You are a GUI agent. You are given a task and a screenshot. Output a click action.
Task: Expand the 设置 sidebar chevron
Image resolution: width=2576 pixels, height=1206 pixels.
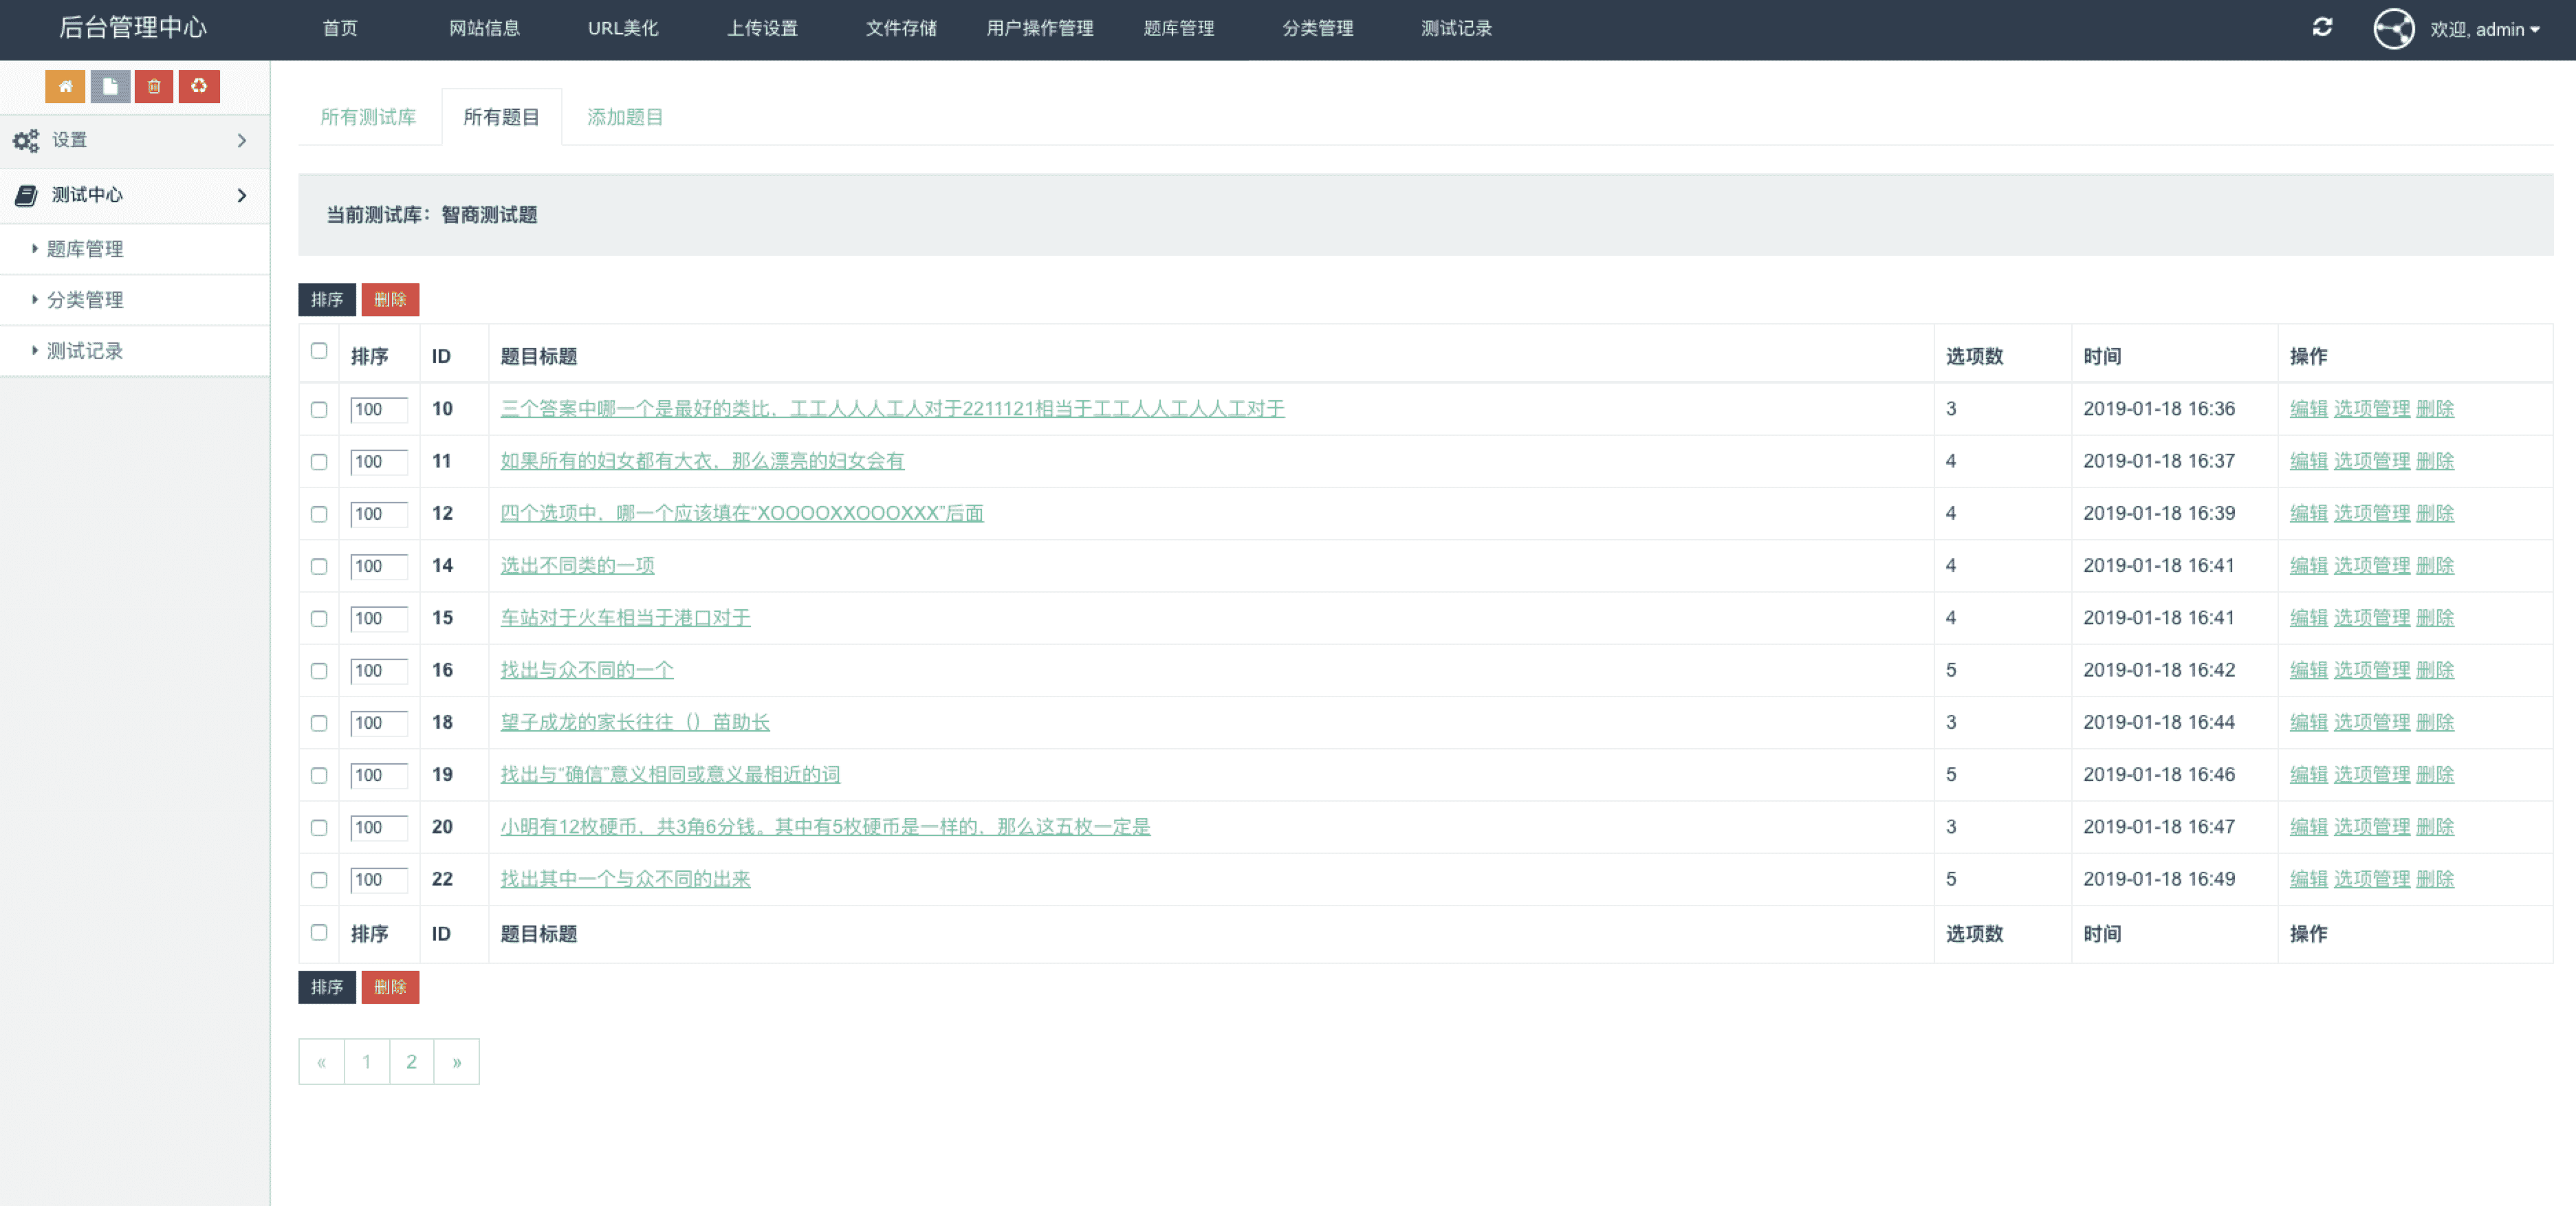click(x=242, y=141)
